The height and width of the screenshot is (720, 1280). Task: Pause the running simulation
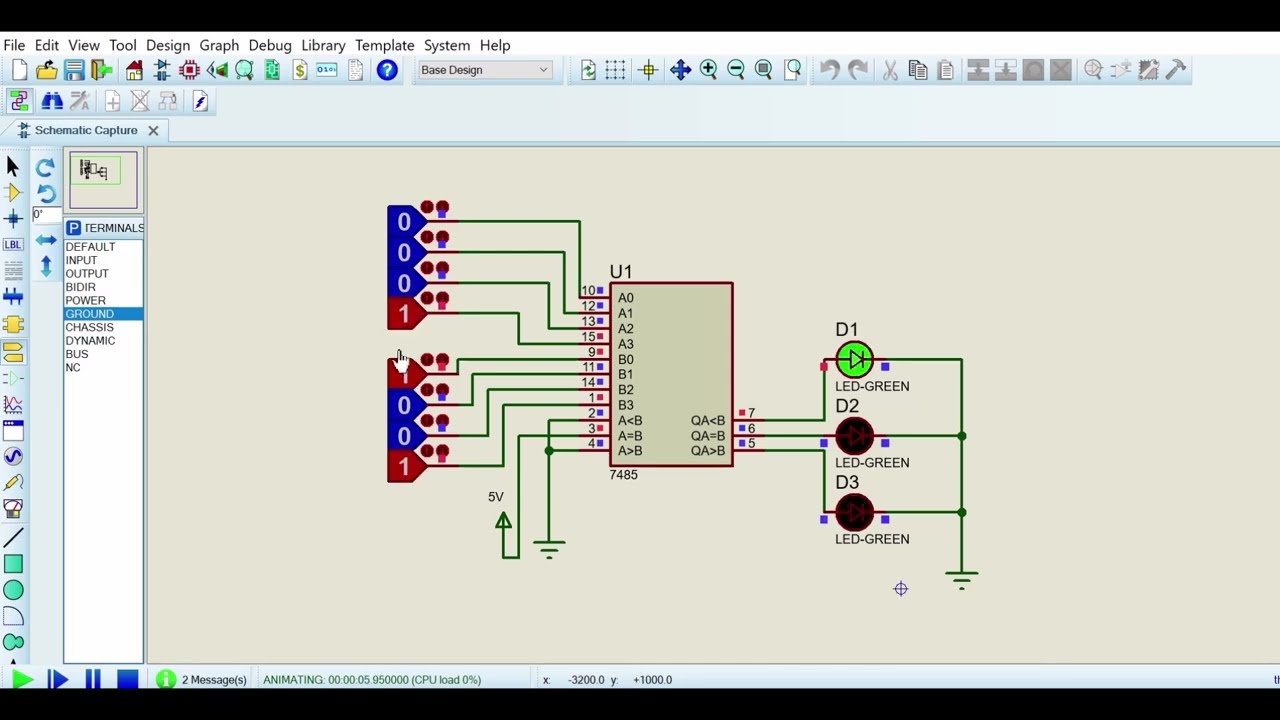(93, 680)
